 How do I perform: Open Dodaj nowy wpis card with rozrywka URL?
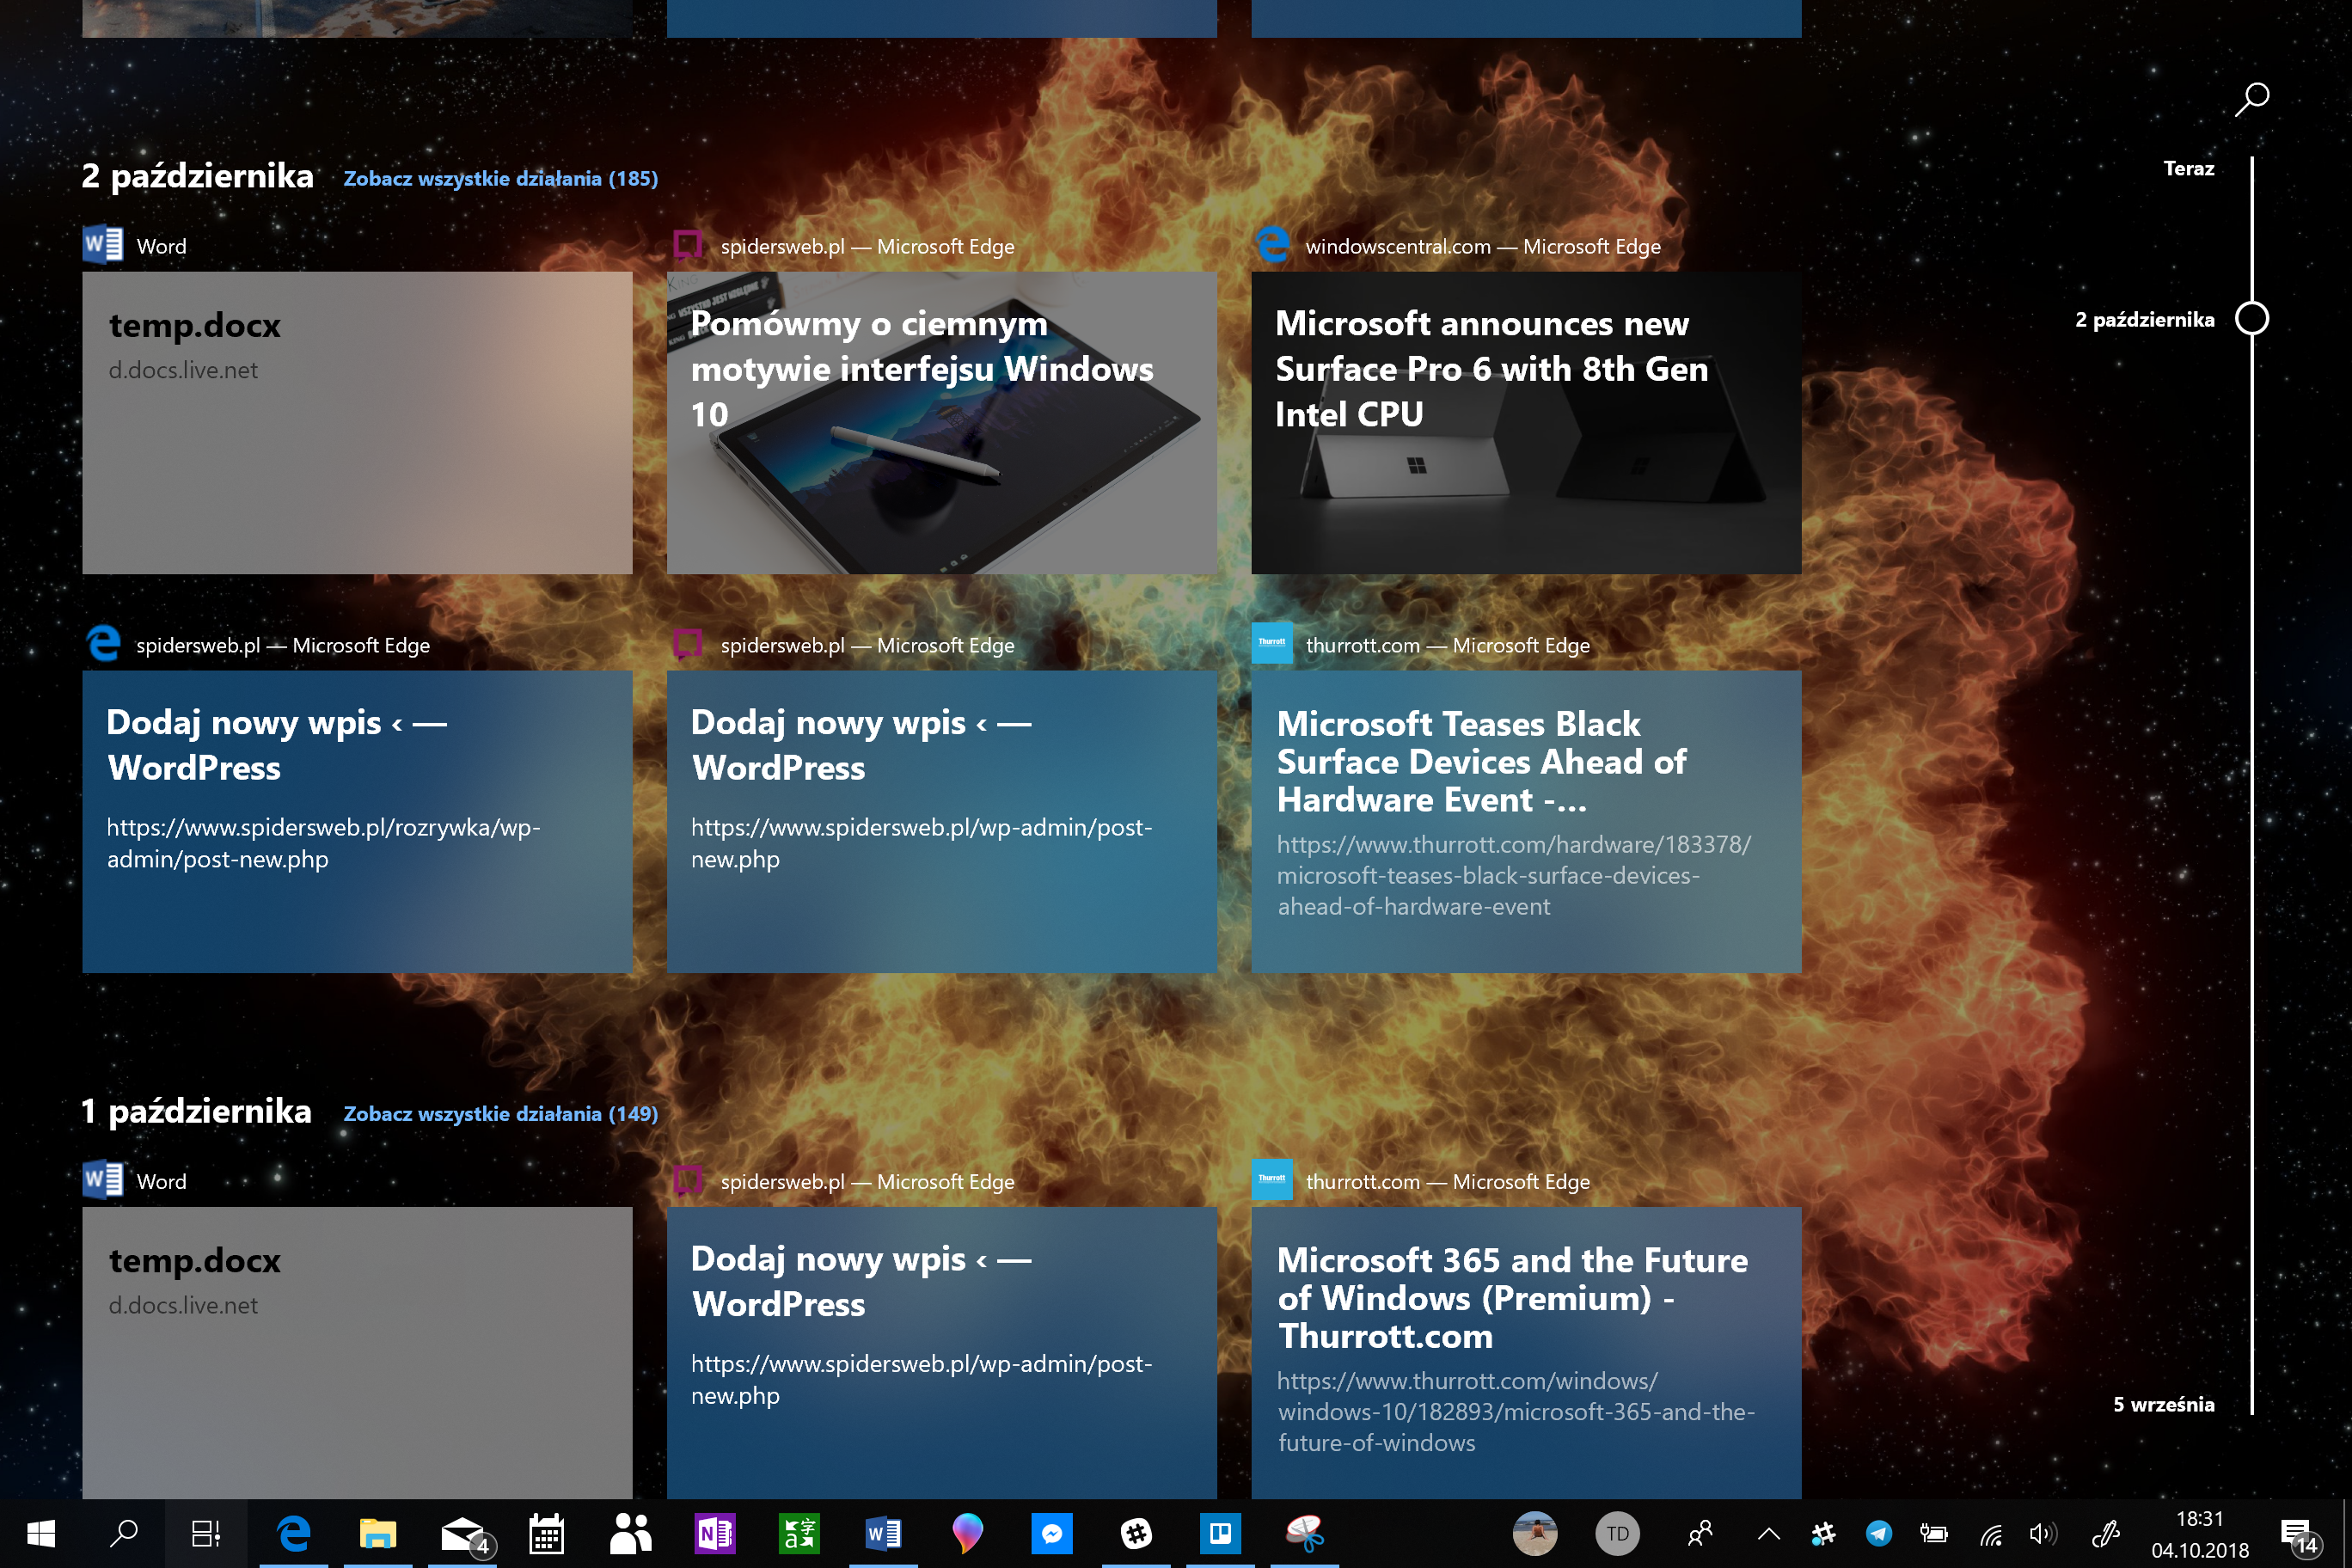click(x=357, y=822)
